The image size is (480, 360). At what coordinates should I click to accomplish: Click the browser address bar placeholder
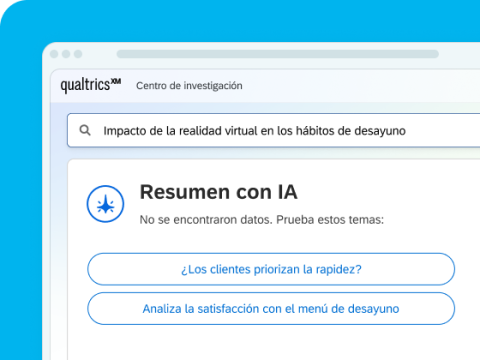click(x=278, y=54)
